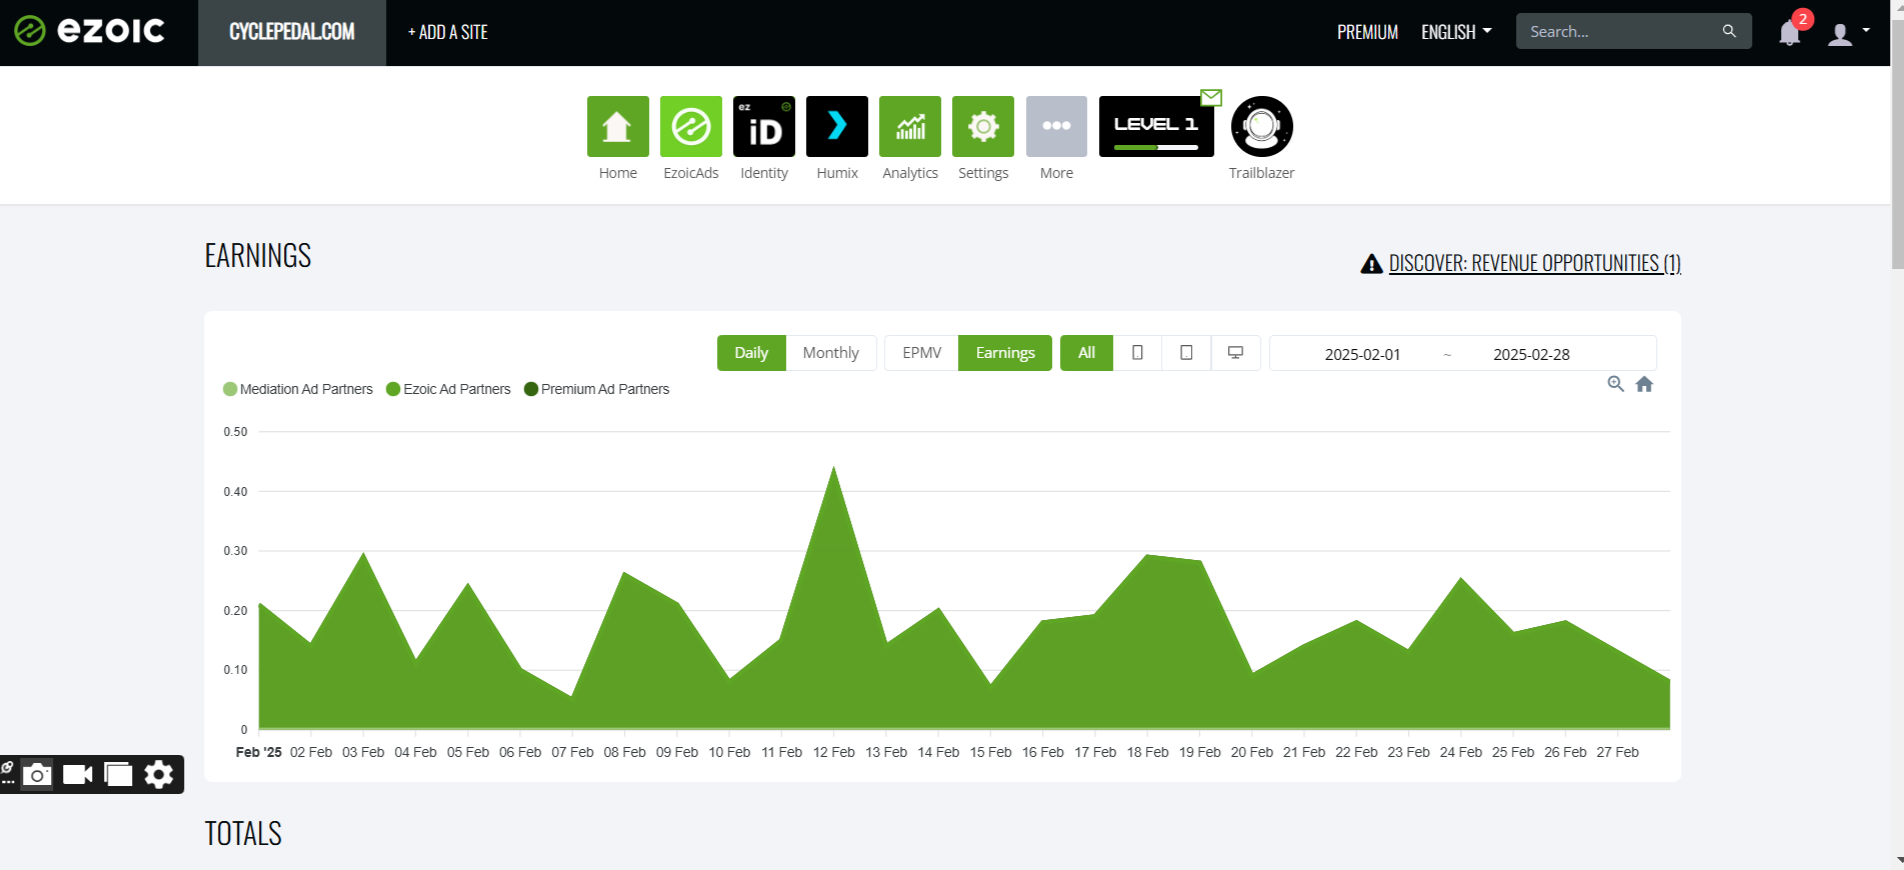Open the user account dropdown

click(1849, 34)
